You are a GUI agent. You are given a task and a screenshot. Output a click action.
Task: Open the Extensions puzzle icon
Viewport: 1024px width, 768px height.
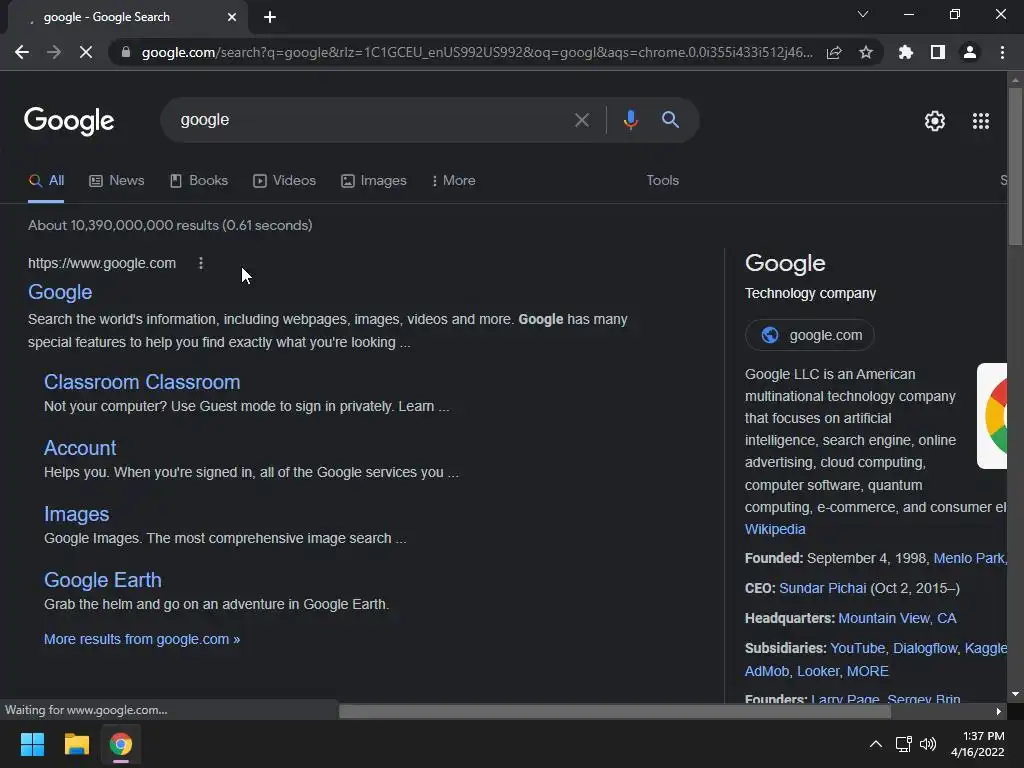(906, 52)
